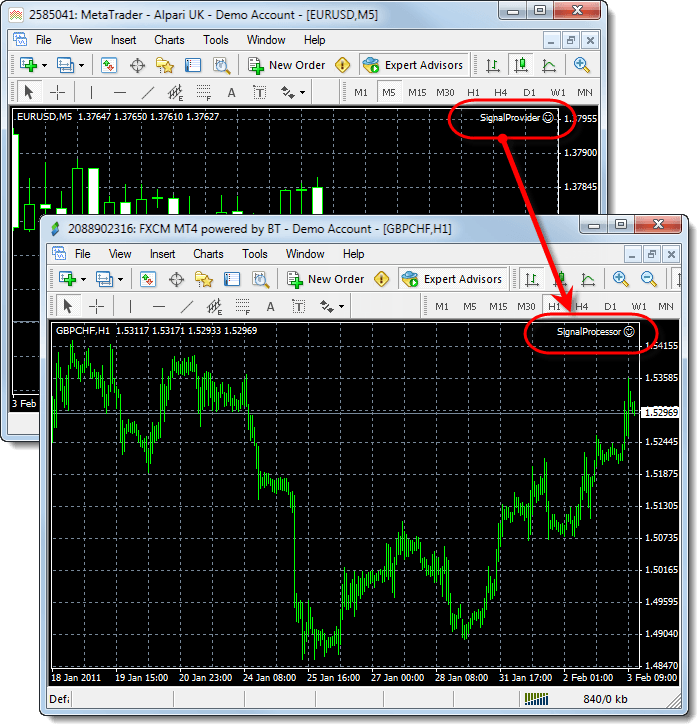Open Profiles icon in FXCM window
This screenshot has height=725, width=698.
[104, 279]
